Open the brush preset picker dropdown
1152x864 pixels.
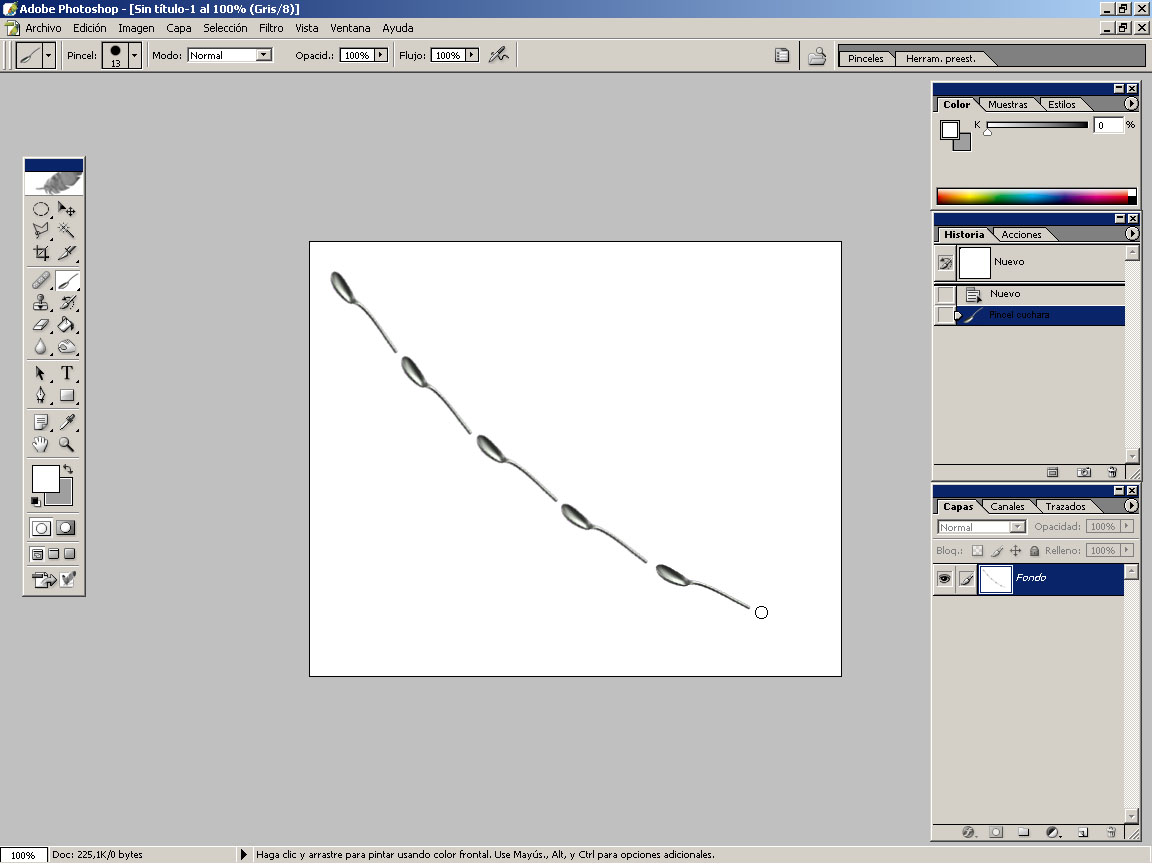[134, 55]
